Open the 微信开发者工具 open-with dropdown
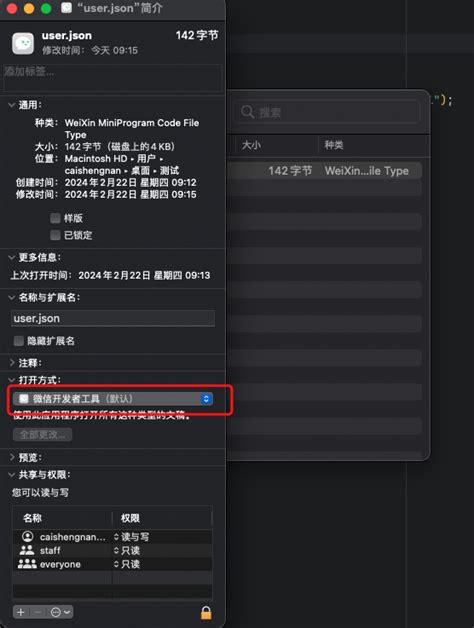Image resolution: width=474 pixels, height=628 pixels. click(x=113, y=399)
